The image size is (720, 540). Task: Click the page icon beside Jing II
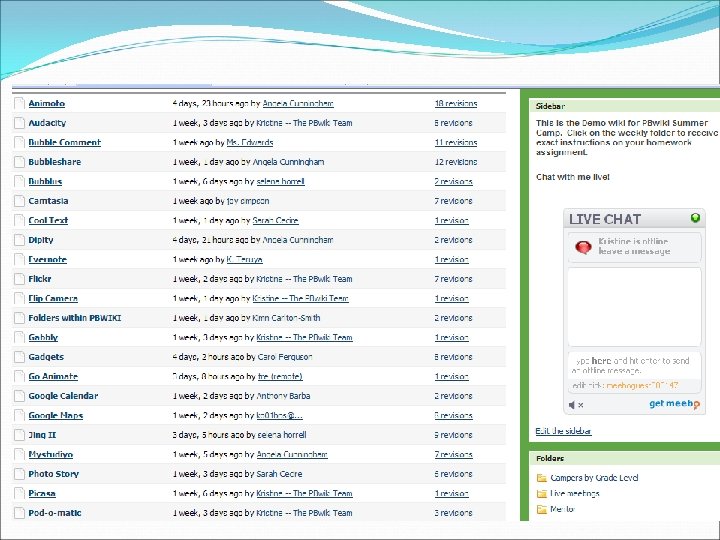(19, 435)
